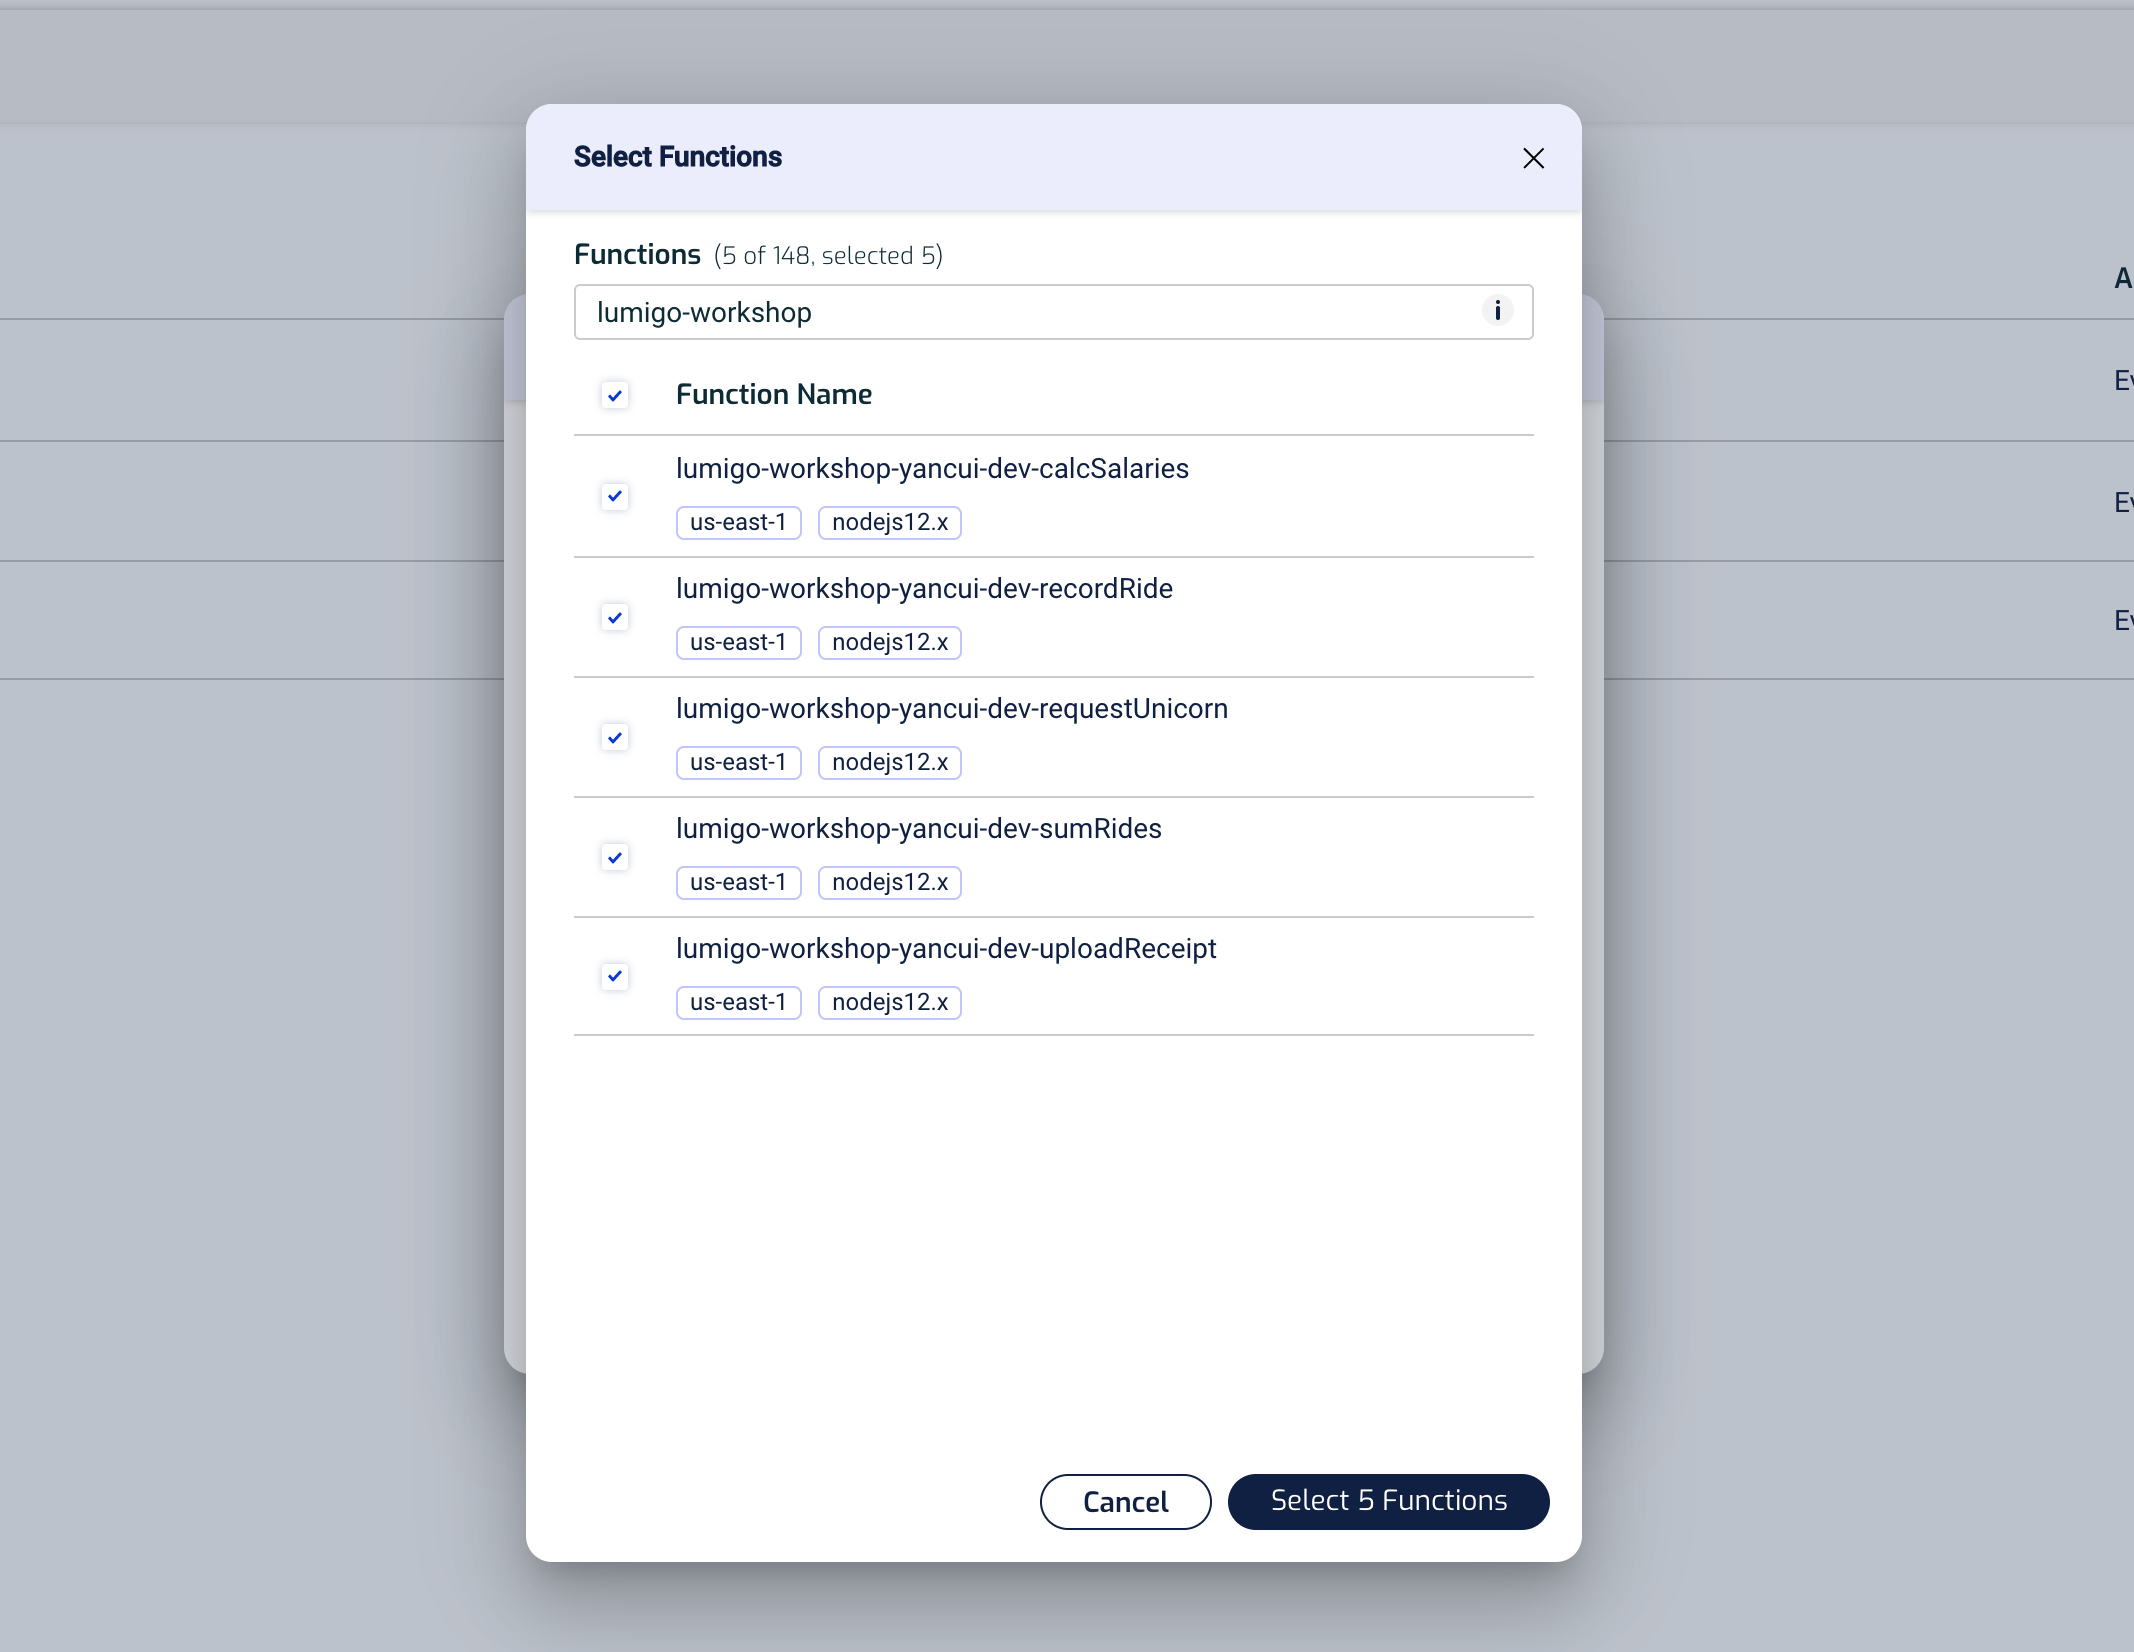The height and width of the screenshot is (1652, 2134).
Task: Click nodejs12.x tag under requestUnicorn
Action: click(x=890, y=762)
